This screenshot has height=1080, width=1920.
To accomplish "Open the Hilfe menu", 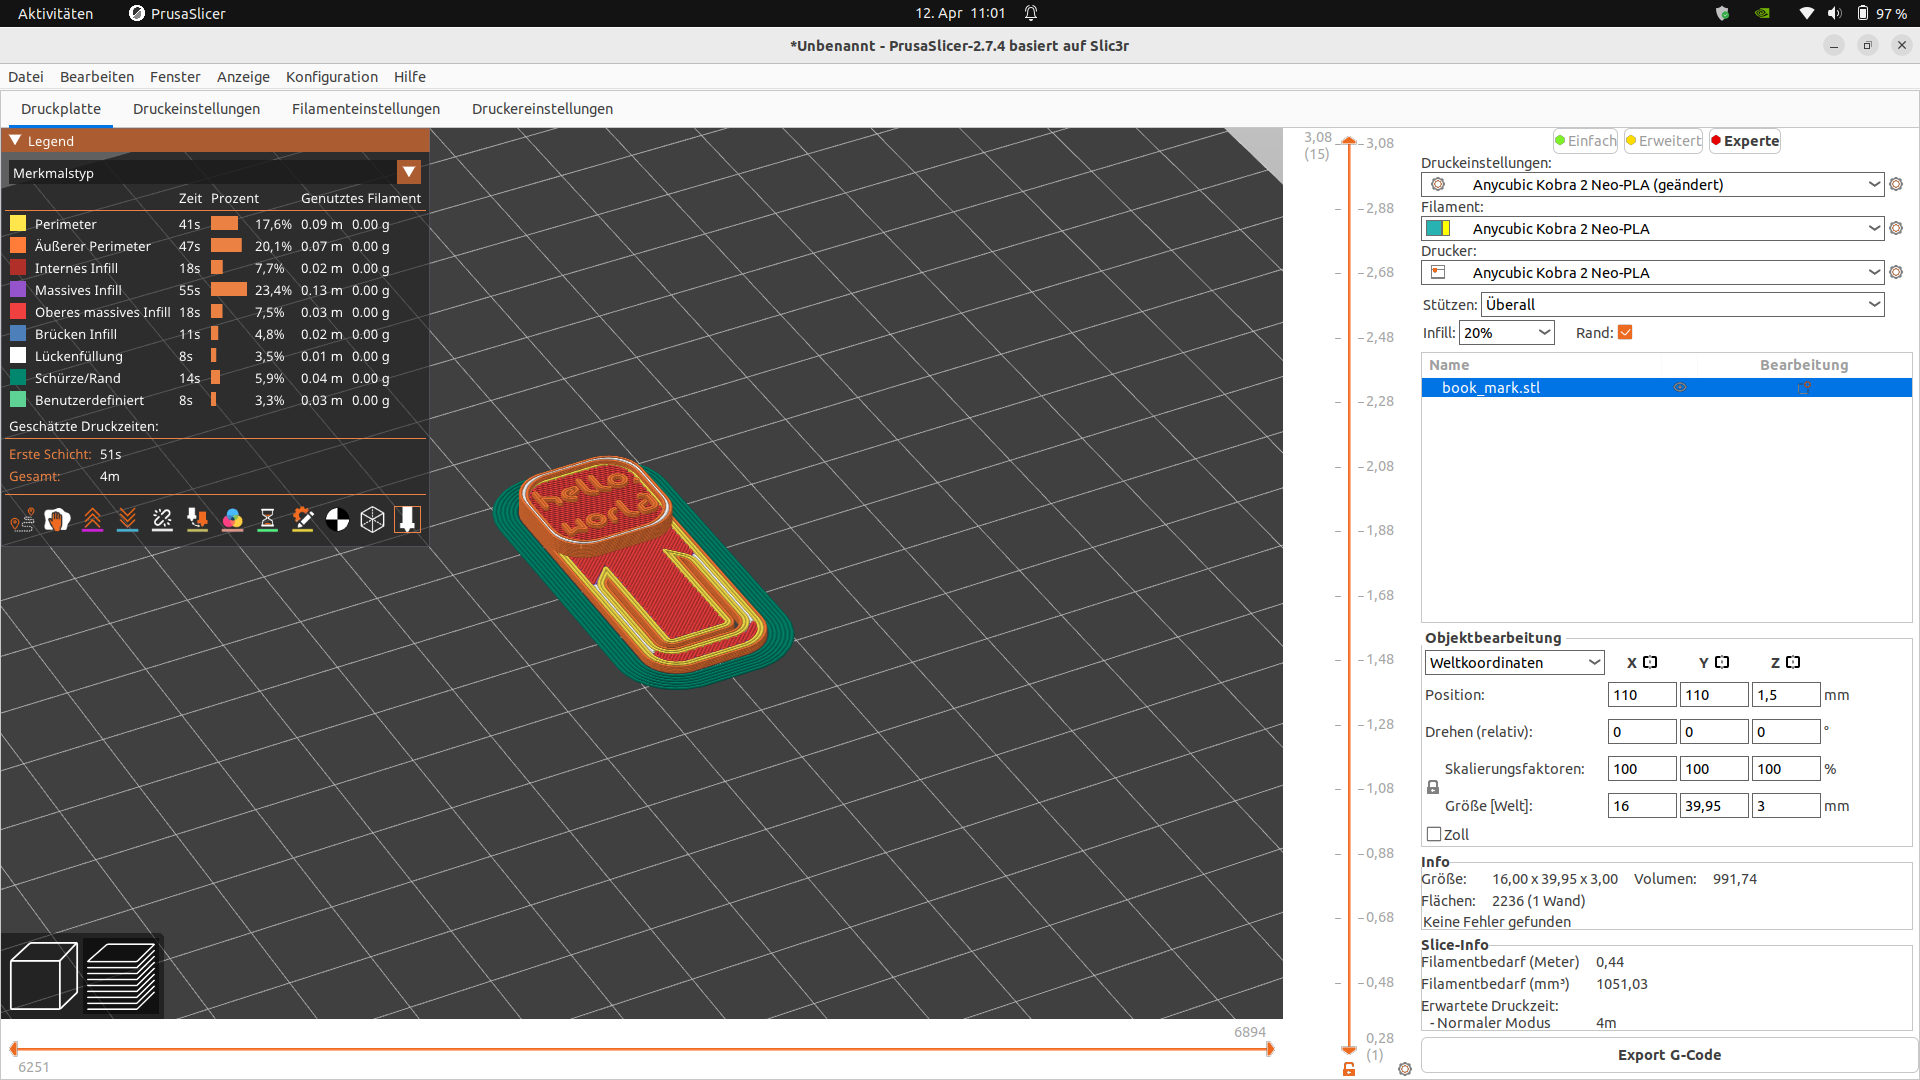I will point(410,77).
